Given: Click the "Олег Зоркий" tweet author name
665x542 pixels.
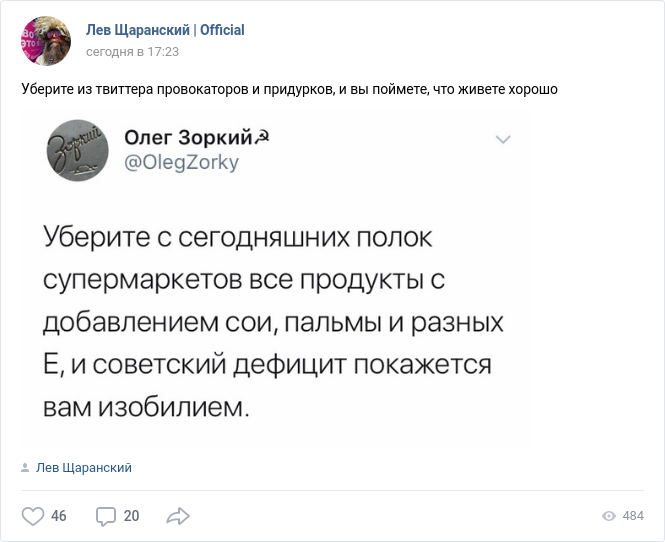Looking at the screenshot, I should pyautogui.click(x=187, y=136).
